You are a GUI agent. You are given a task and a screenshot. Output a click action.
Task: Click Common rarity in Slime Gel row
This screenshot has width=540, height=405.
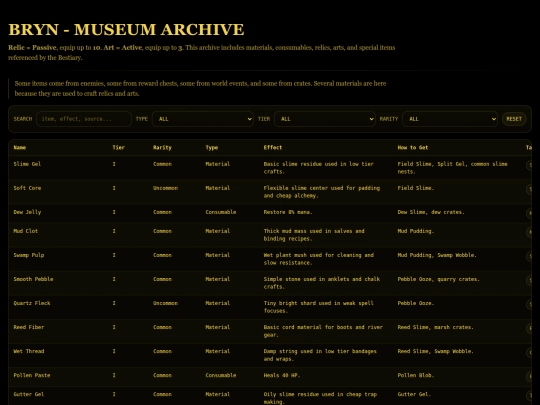[x=162, y=164]
